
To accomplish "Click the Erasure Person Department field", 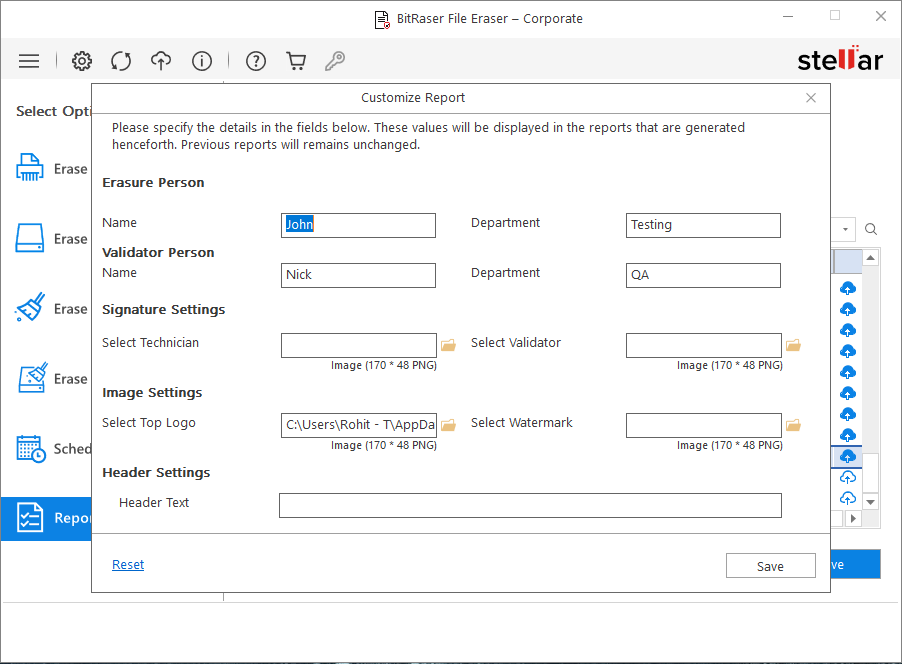I will pyautogui.click(x=703, y=226).
